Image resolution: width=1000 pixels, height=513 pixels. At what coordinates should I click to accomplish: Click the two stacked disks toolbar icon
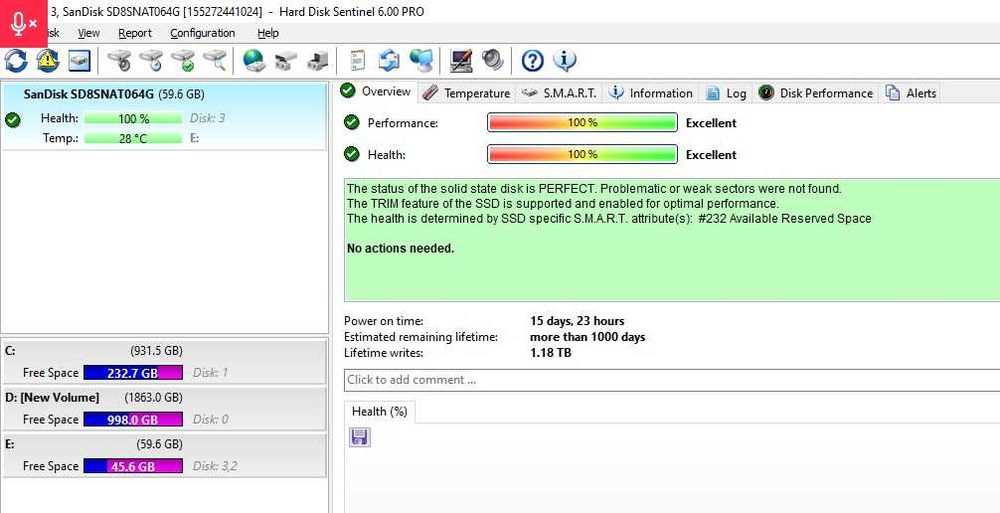(x=286, y=61)
